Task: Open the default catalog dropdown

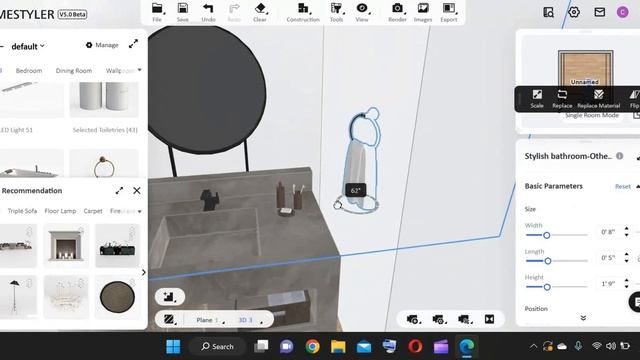Action: click(28, 47)
